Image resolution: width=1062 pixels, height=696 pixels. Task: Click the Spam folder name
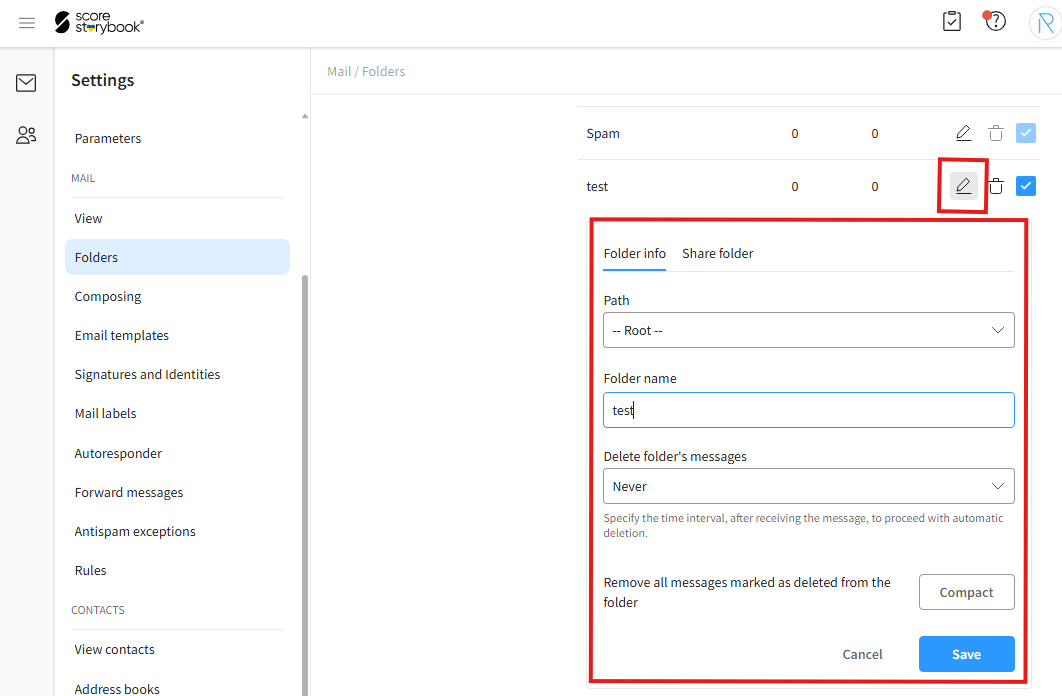click(603, 133)
